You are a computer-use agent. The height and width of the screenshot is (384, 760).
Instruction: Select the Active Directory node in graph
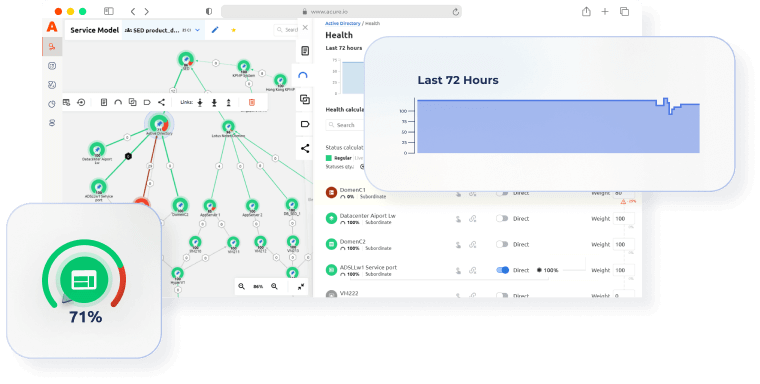(x=159, y=124)
